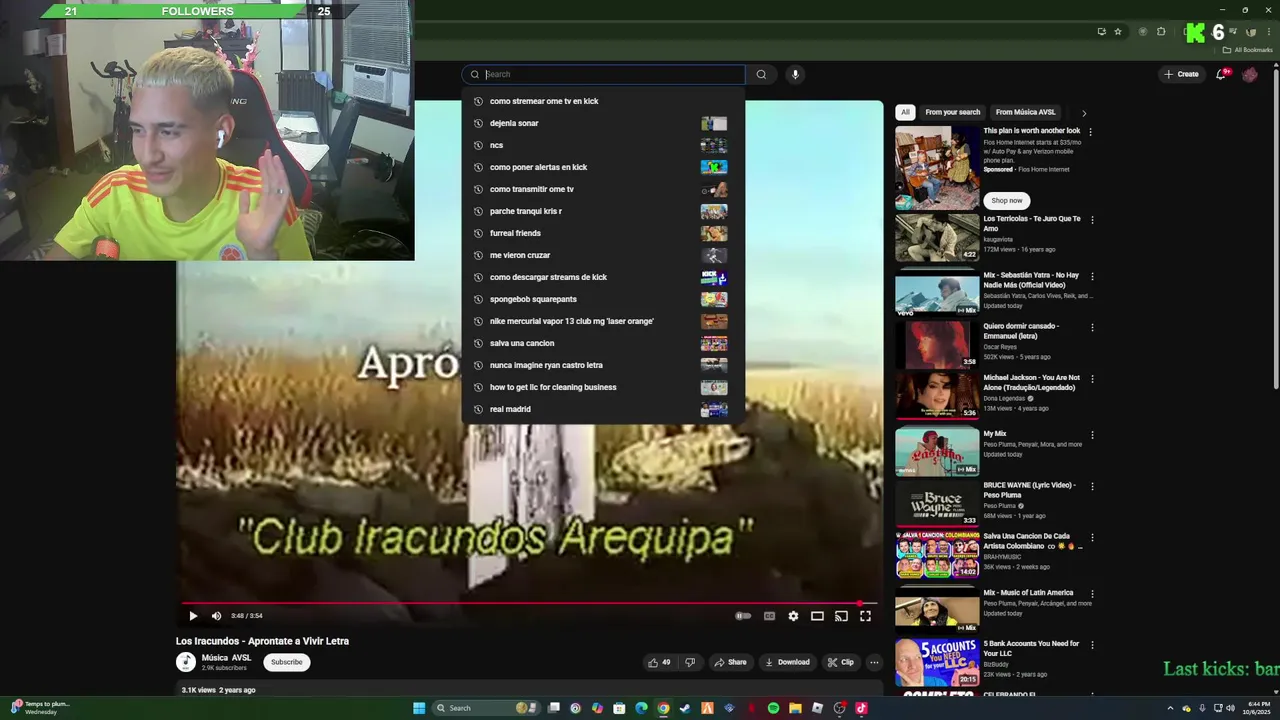Start voice search with the microphone icon
The height and width of the screenshot is (720, 1280).
tap(795, 74)
